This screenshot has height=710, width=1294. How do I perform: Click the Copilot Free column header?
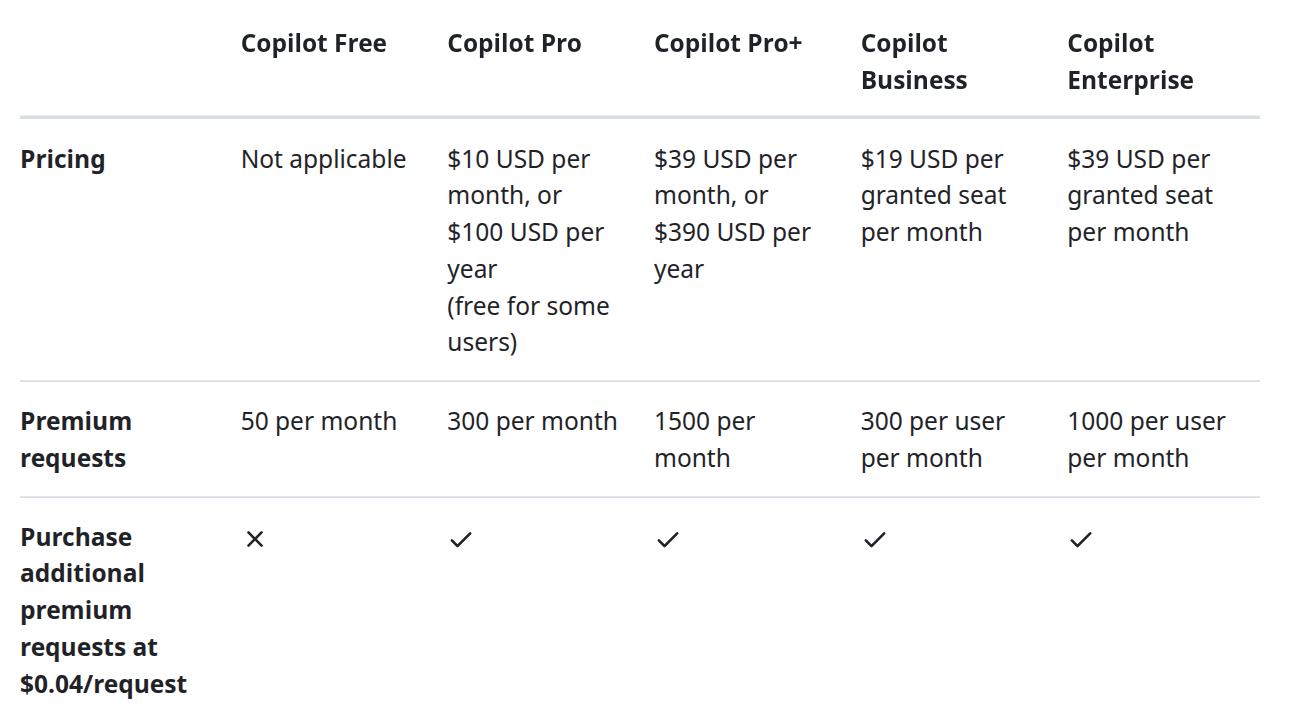[x=313, y=44]
